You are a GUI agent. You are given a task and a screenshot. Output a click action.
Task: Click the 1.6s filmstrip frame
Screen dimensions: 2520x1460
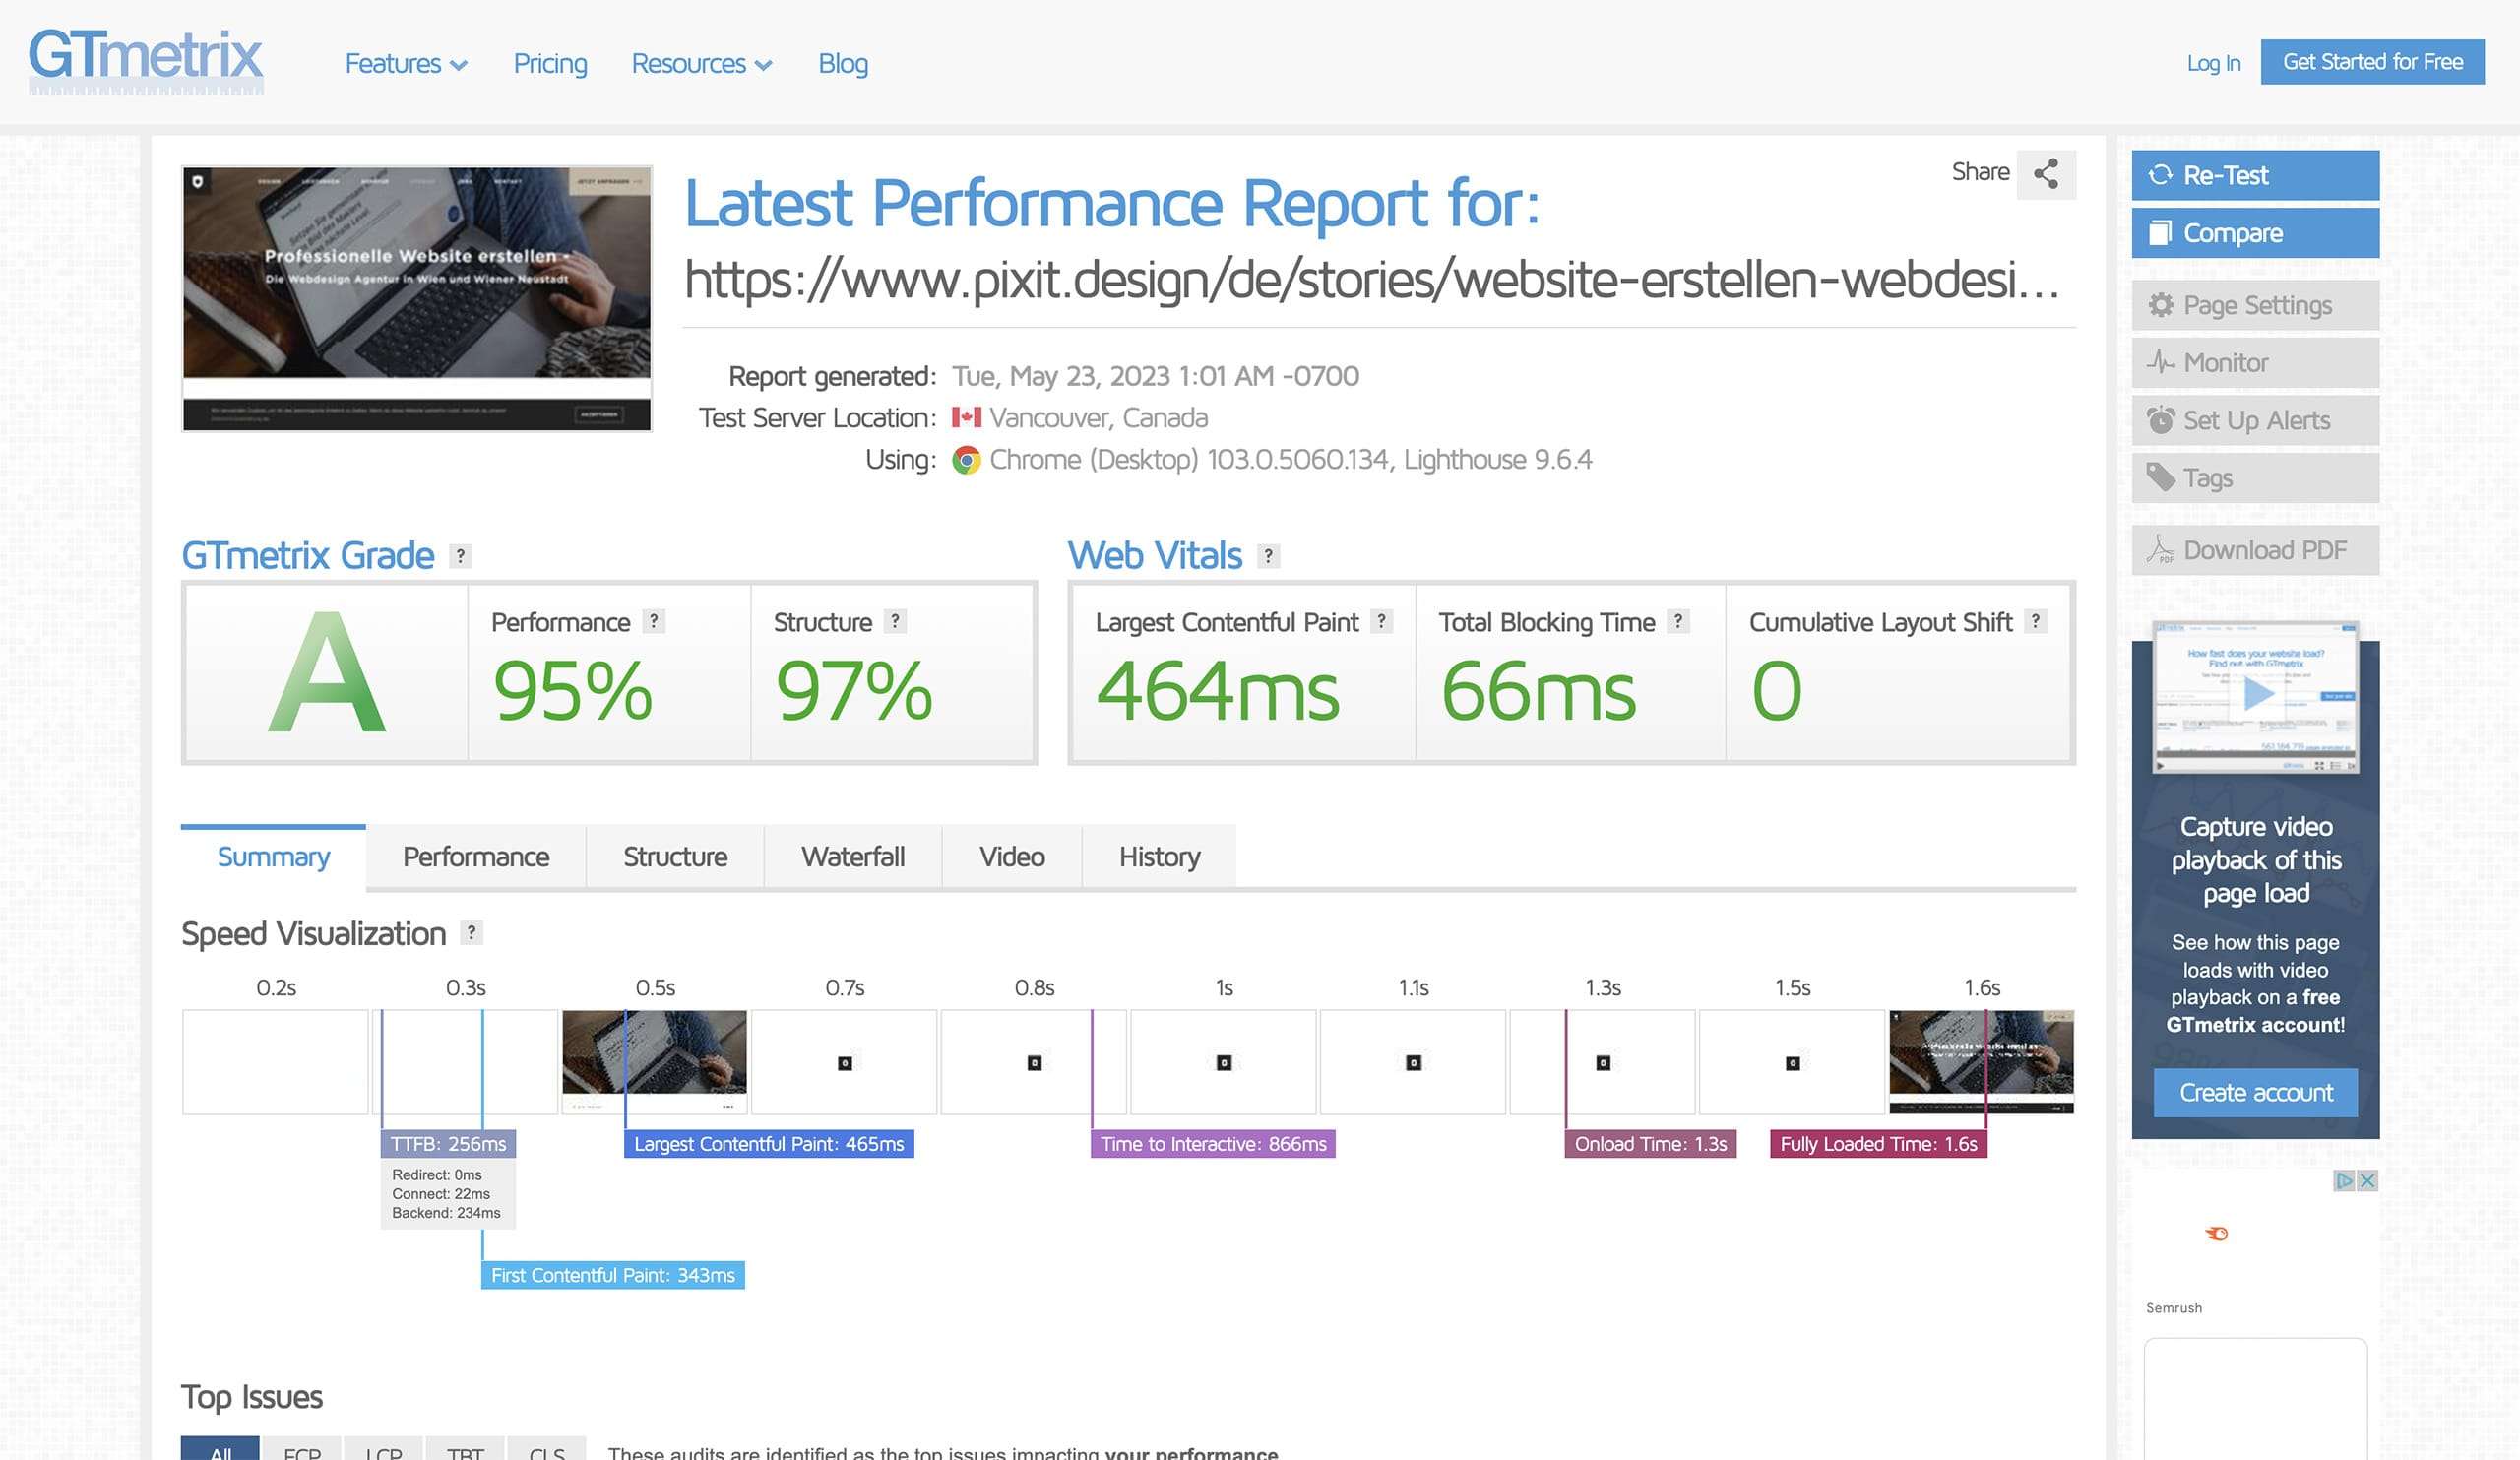(x=1981, y=1062)
